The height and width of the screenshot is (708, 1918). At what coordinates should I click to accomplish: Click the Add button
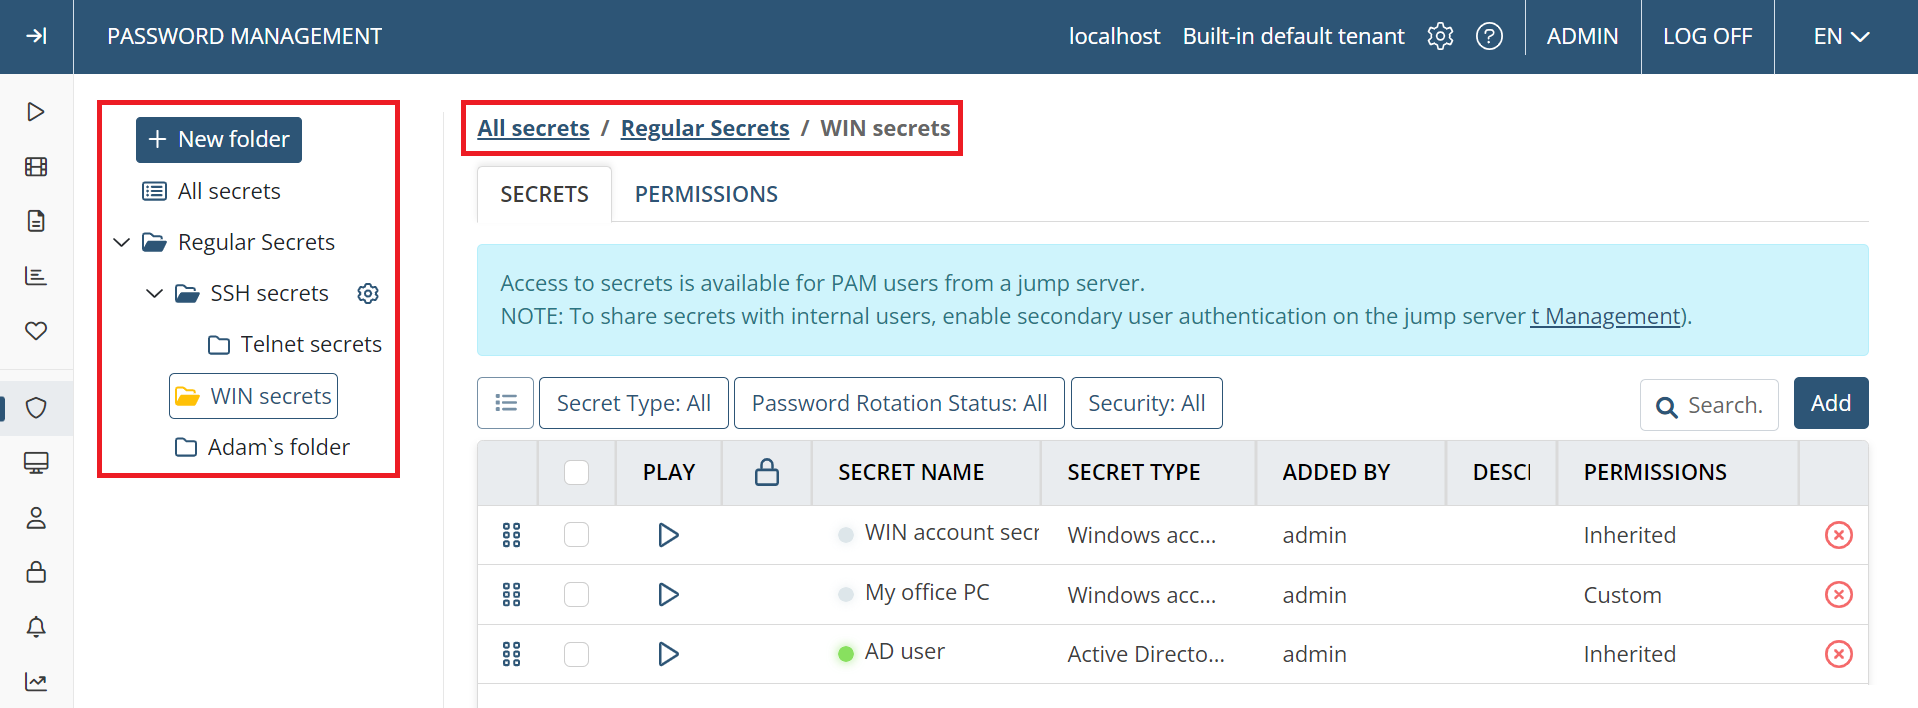click(x=1830, y=403)
